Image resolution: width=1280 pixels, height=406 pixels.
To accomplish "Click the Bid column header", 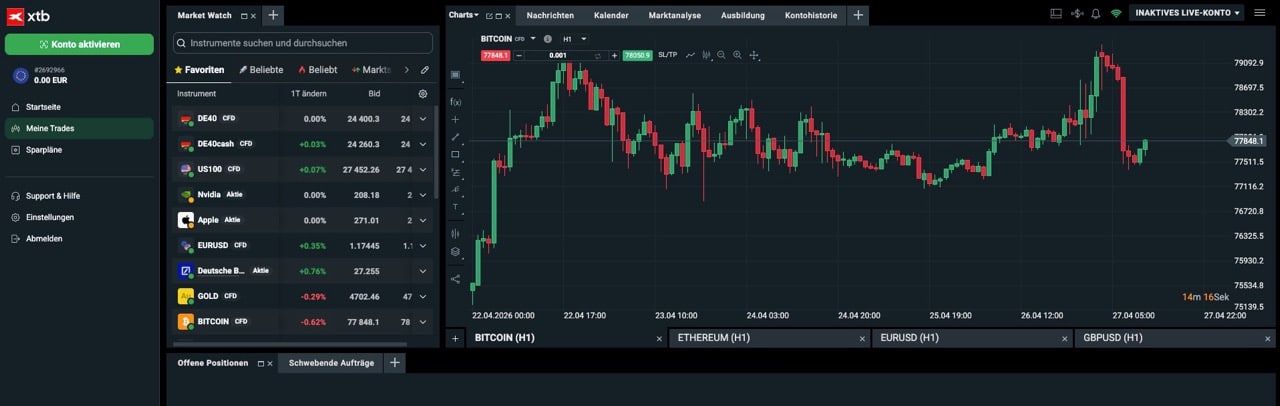I will pos(374,93).
